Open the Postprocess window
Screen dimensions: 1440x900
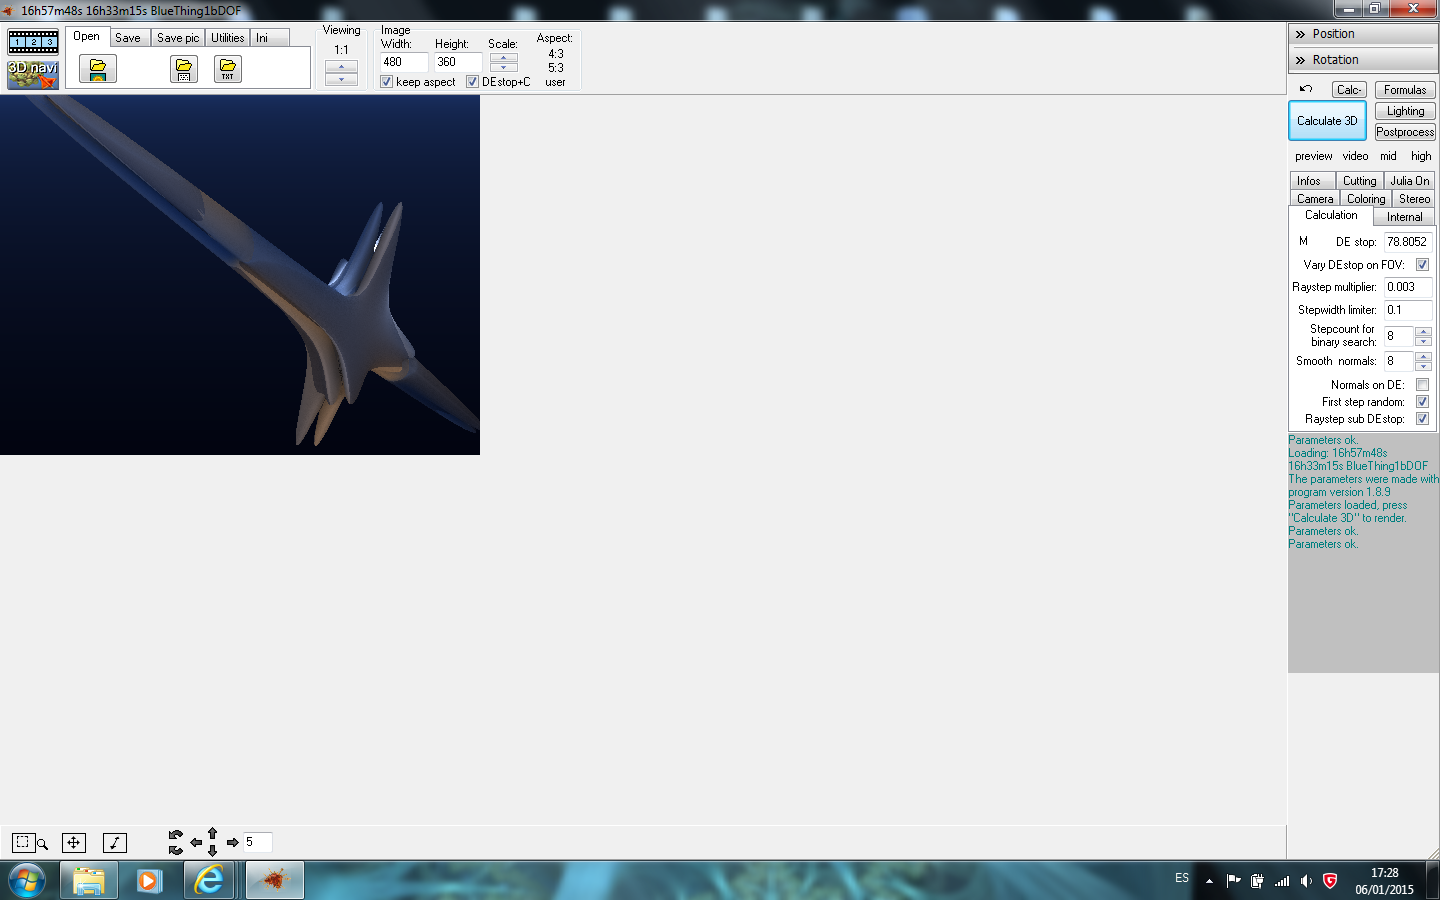1405,132
